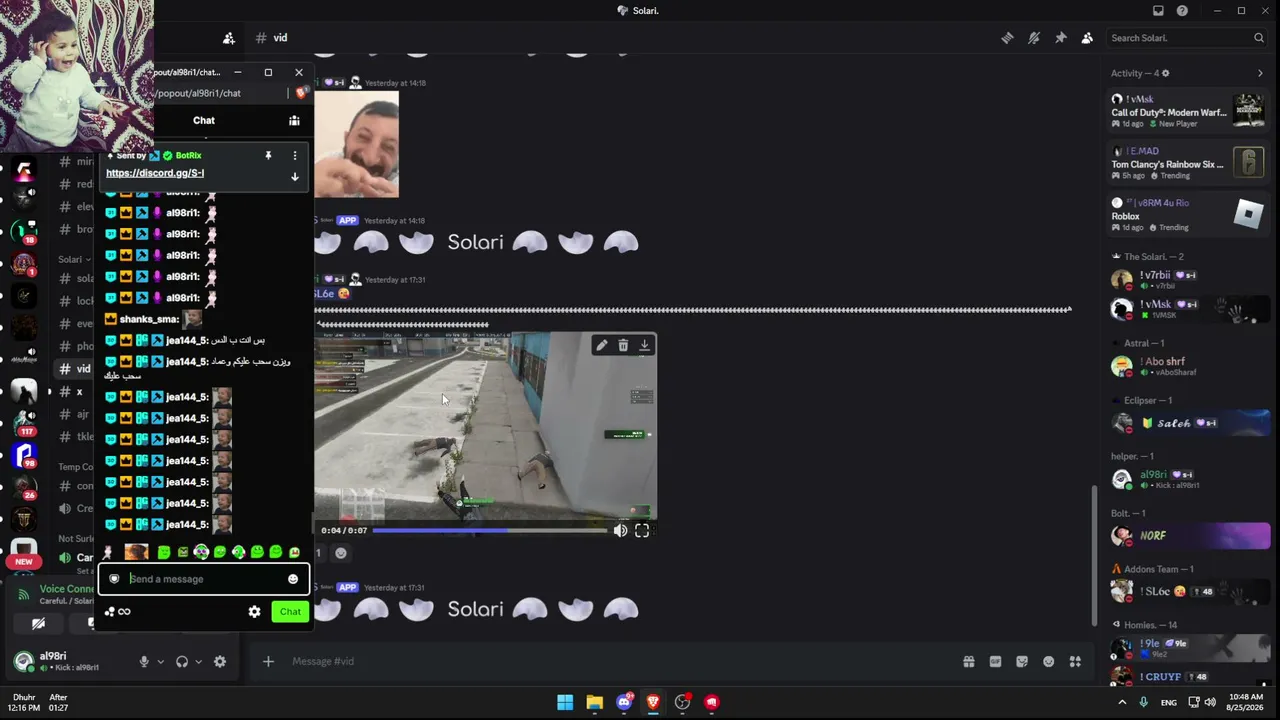Open the laughing man image attachment
Image resolution: width=1280 pixels, height=720 pixels.
[x=357, y=144]
